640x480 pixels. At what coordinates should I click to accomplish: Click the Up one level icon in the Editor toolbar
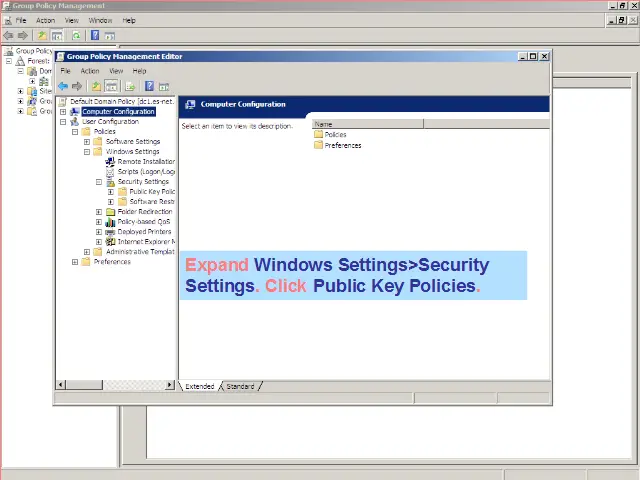pyautogui.click(x=96, y=86)
